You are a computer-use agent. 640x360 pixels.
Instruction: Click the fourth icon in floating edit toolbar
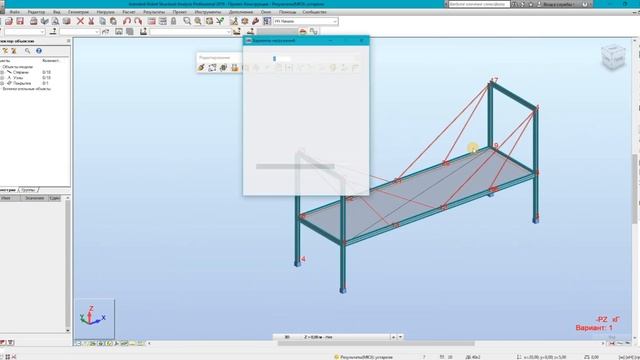pos(234,68)
